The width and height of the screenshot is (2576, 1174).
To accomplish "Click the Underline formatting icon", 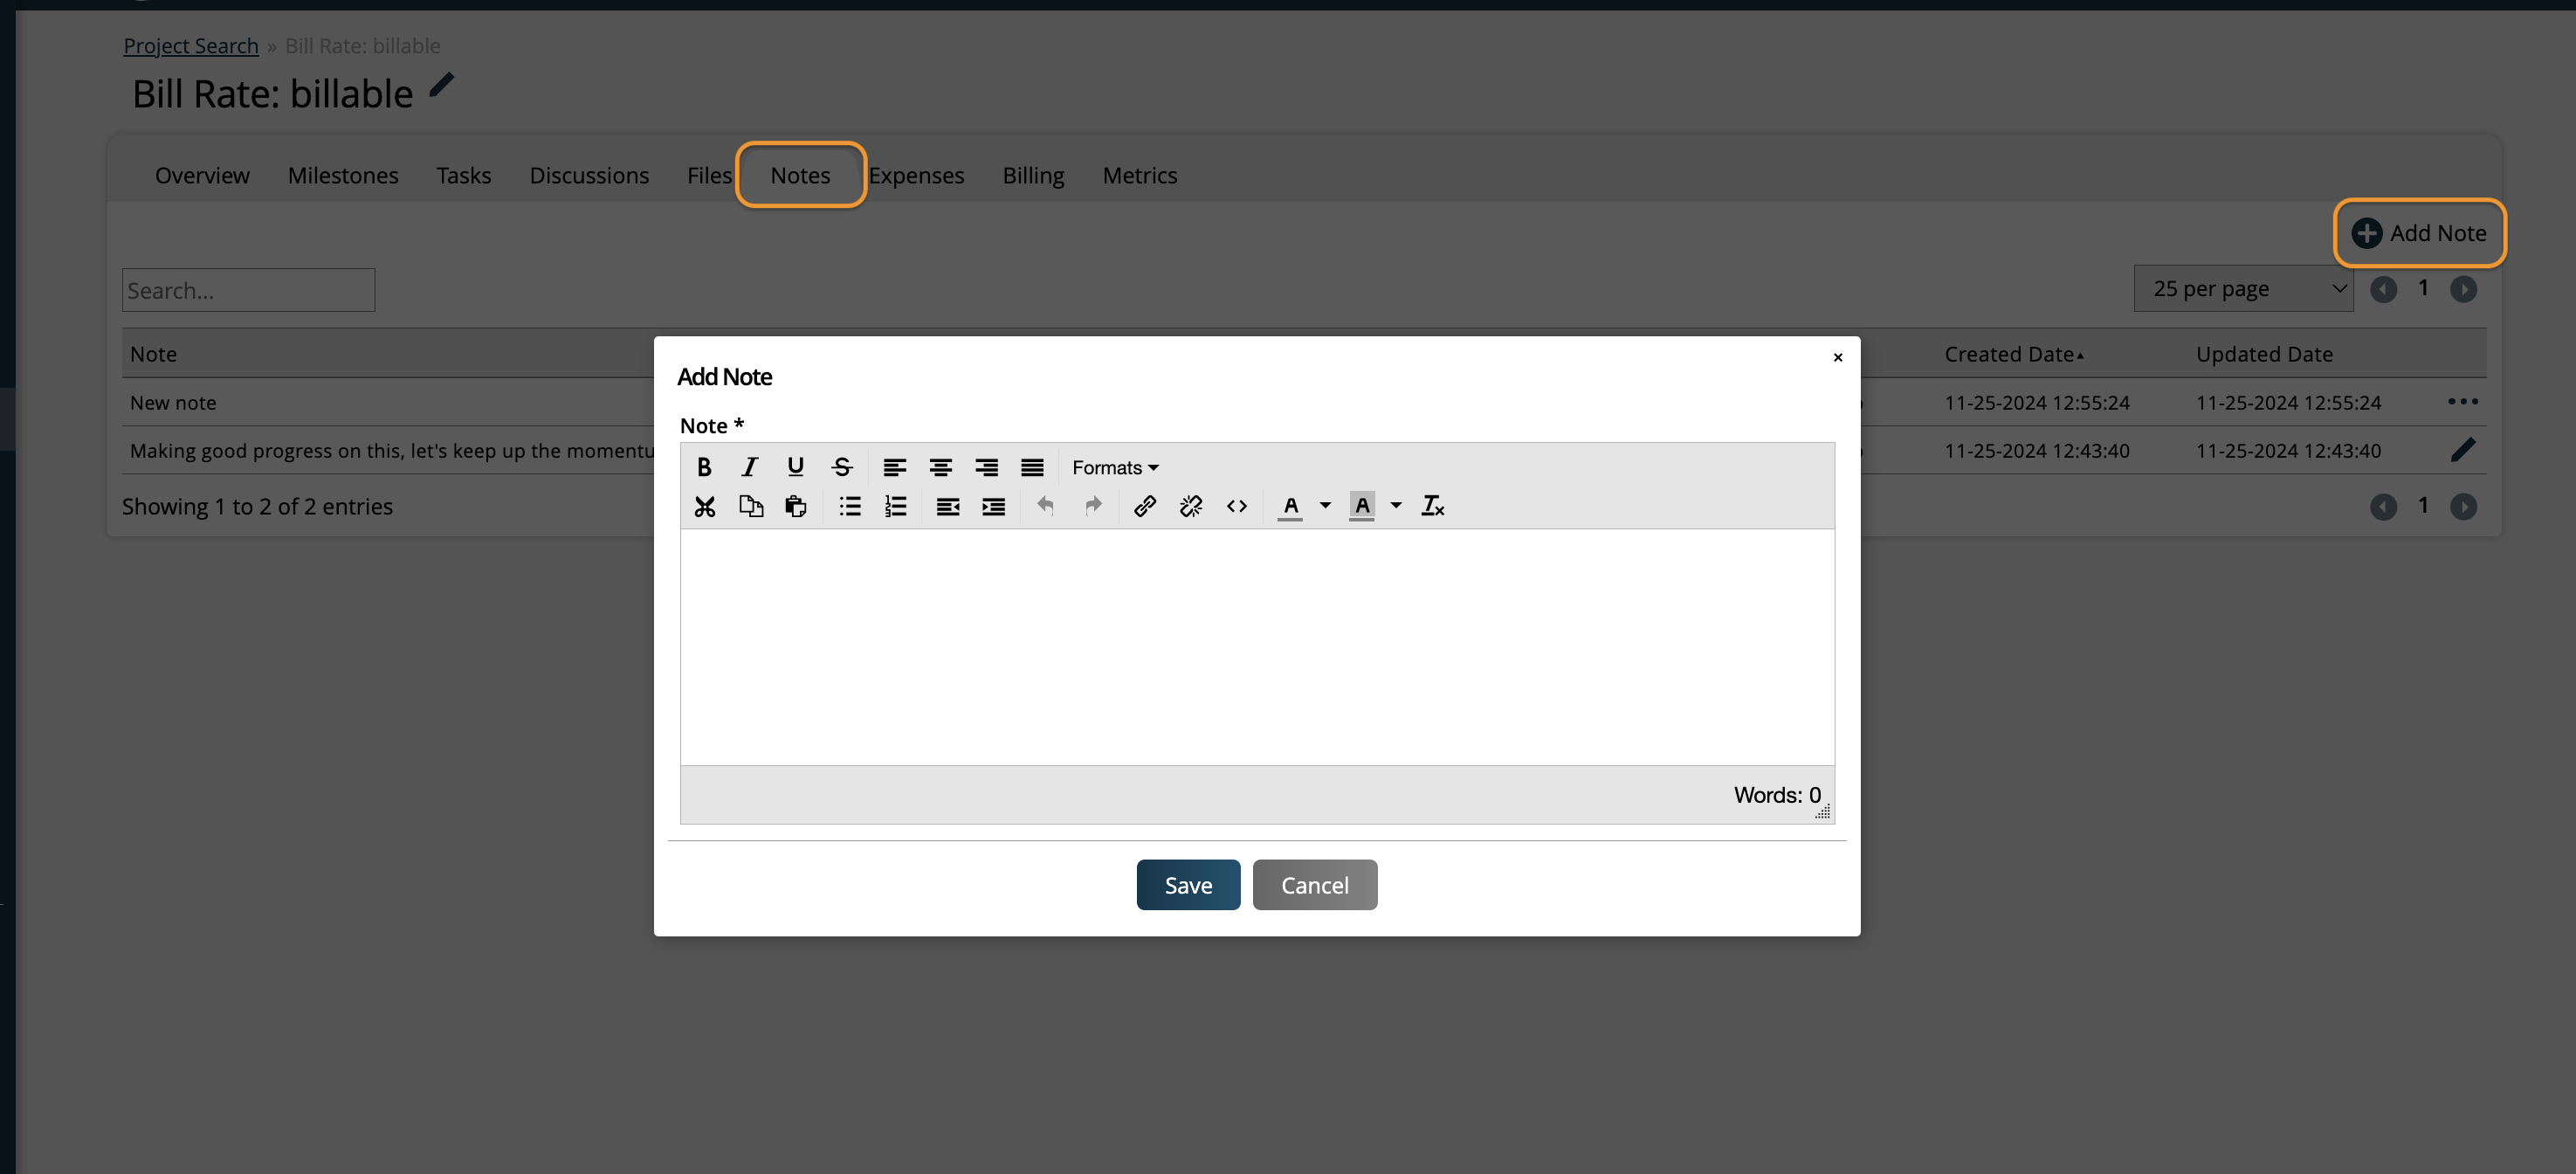I will pyautogui.click(x=794, y=466).
